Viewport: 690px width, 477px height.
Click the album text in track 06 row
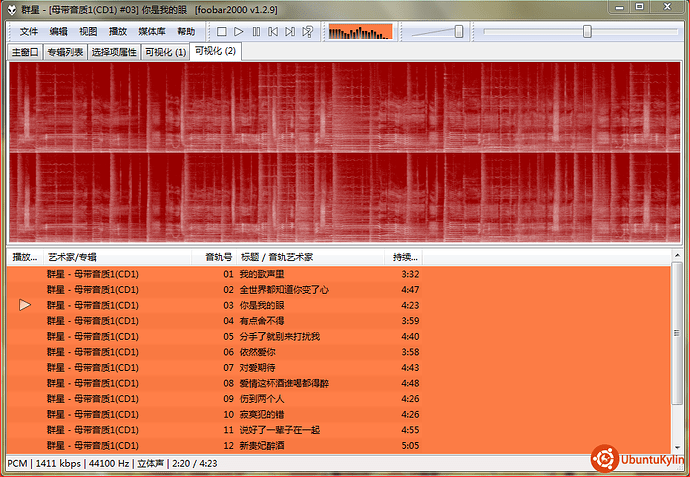pyautogui.click(x=93, y=352)
